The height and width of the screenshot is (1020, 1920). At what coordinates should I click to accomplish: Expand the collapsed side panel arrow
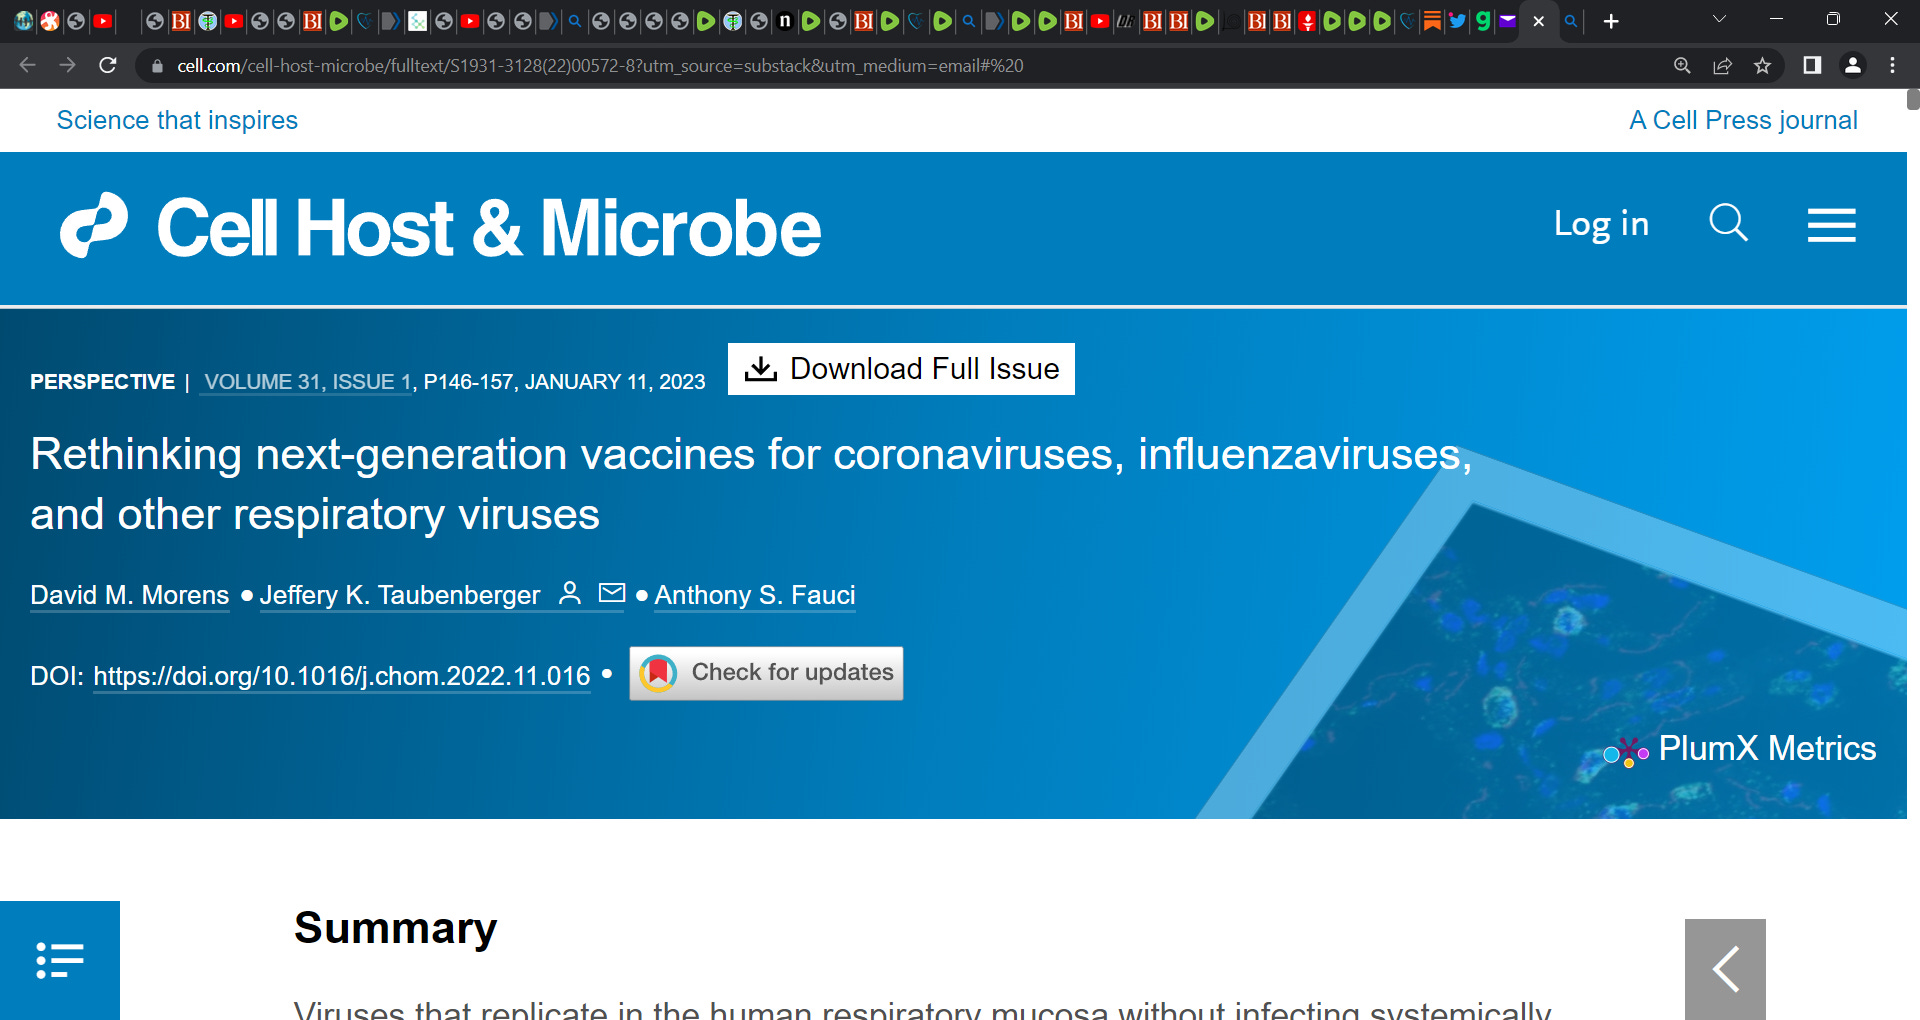click(x=1725, y=969)
